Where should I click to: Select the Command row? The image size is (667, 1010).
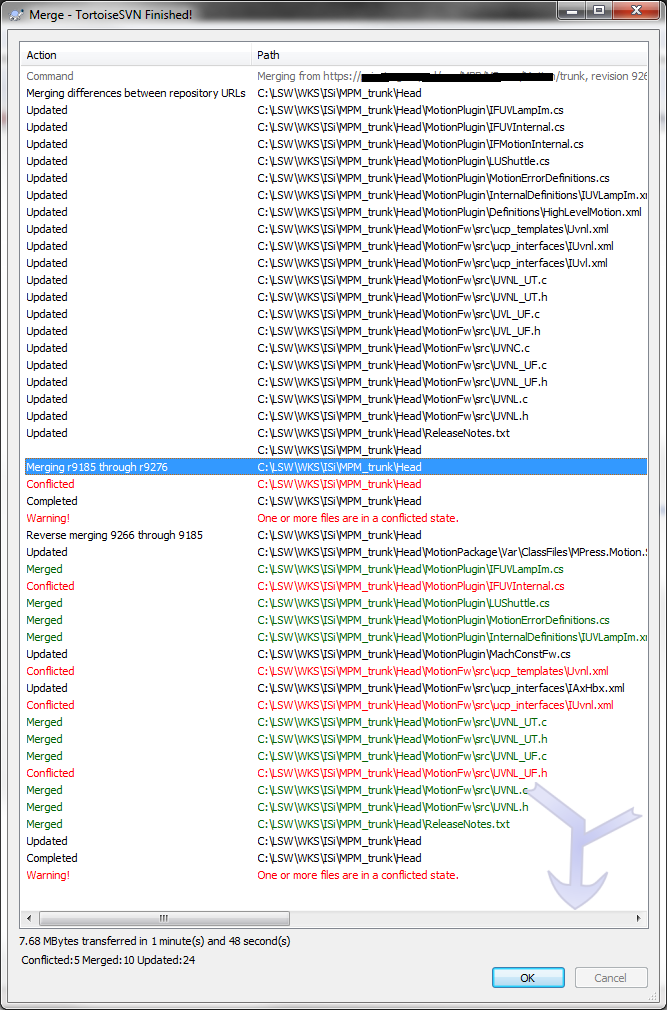(x=334, y=76)
